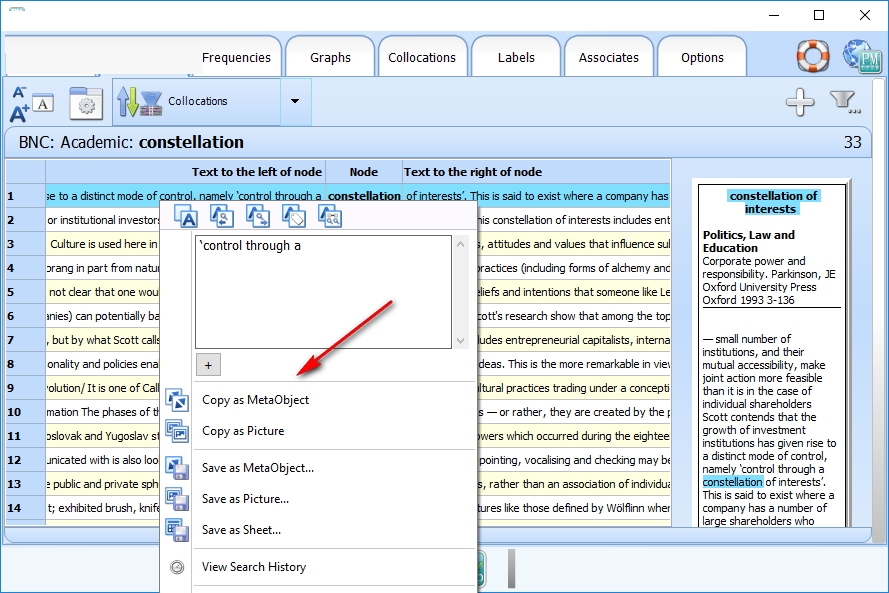Open the Labels tab
Image resolution: width=889 pixels, height=593 pixels.
pos(516,58)
